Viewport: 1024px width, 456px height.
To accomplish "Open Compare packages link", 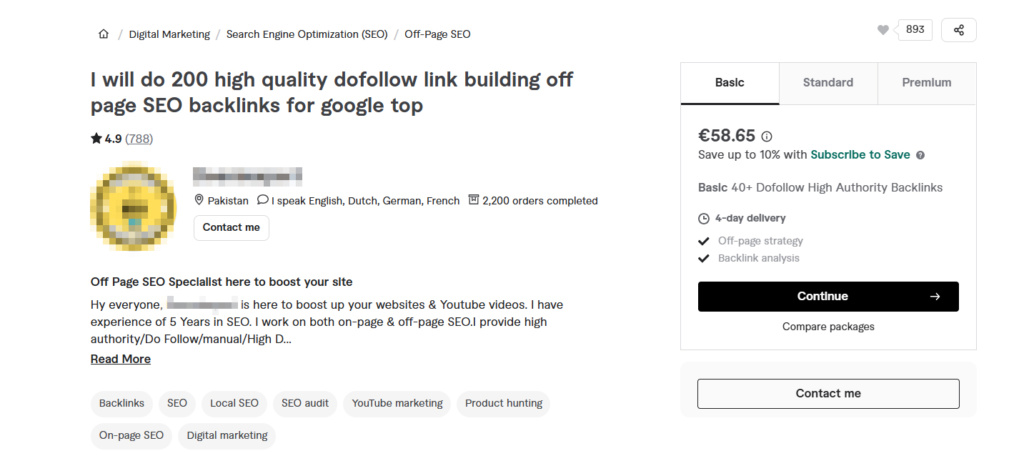I will point(828,327).
